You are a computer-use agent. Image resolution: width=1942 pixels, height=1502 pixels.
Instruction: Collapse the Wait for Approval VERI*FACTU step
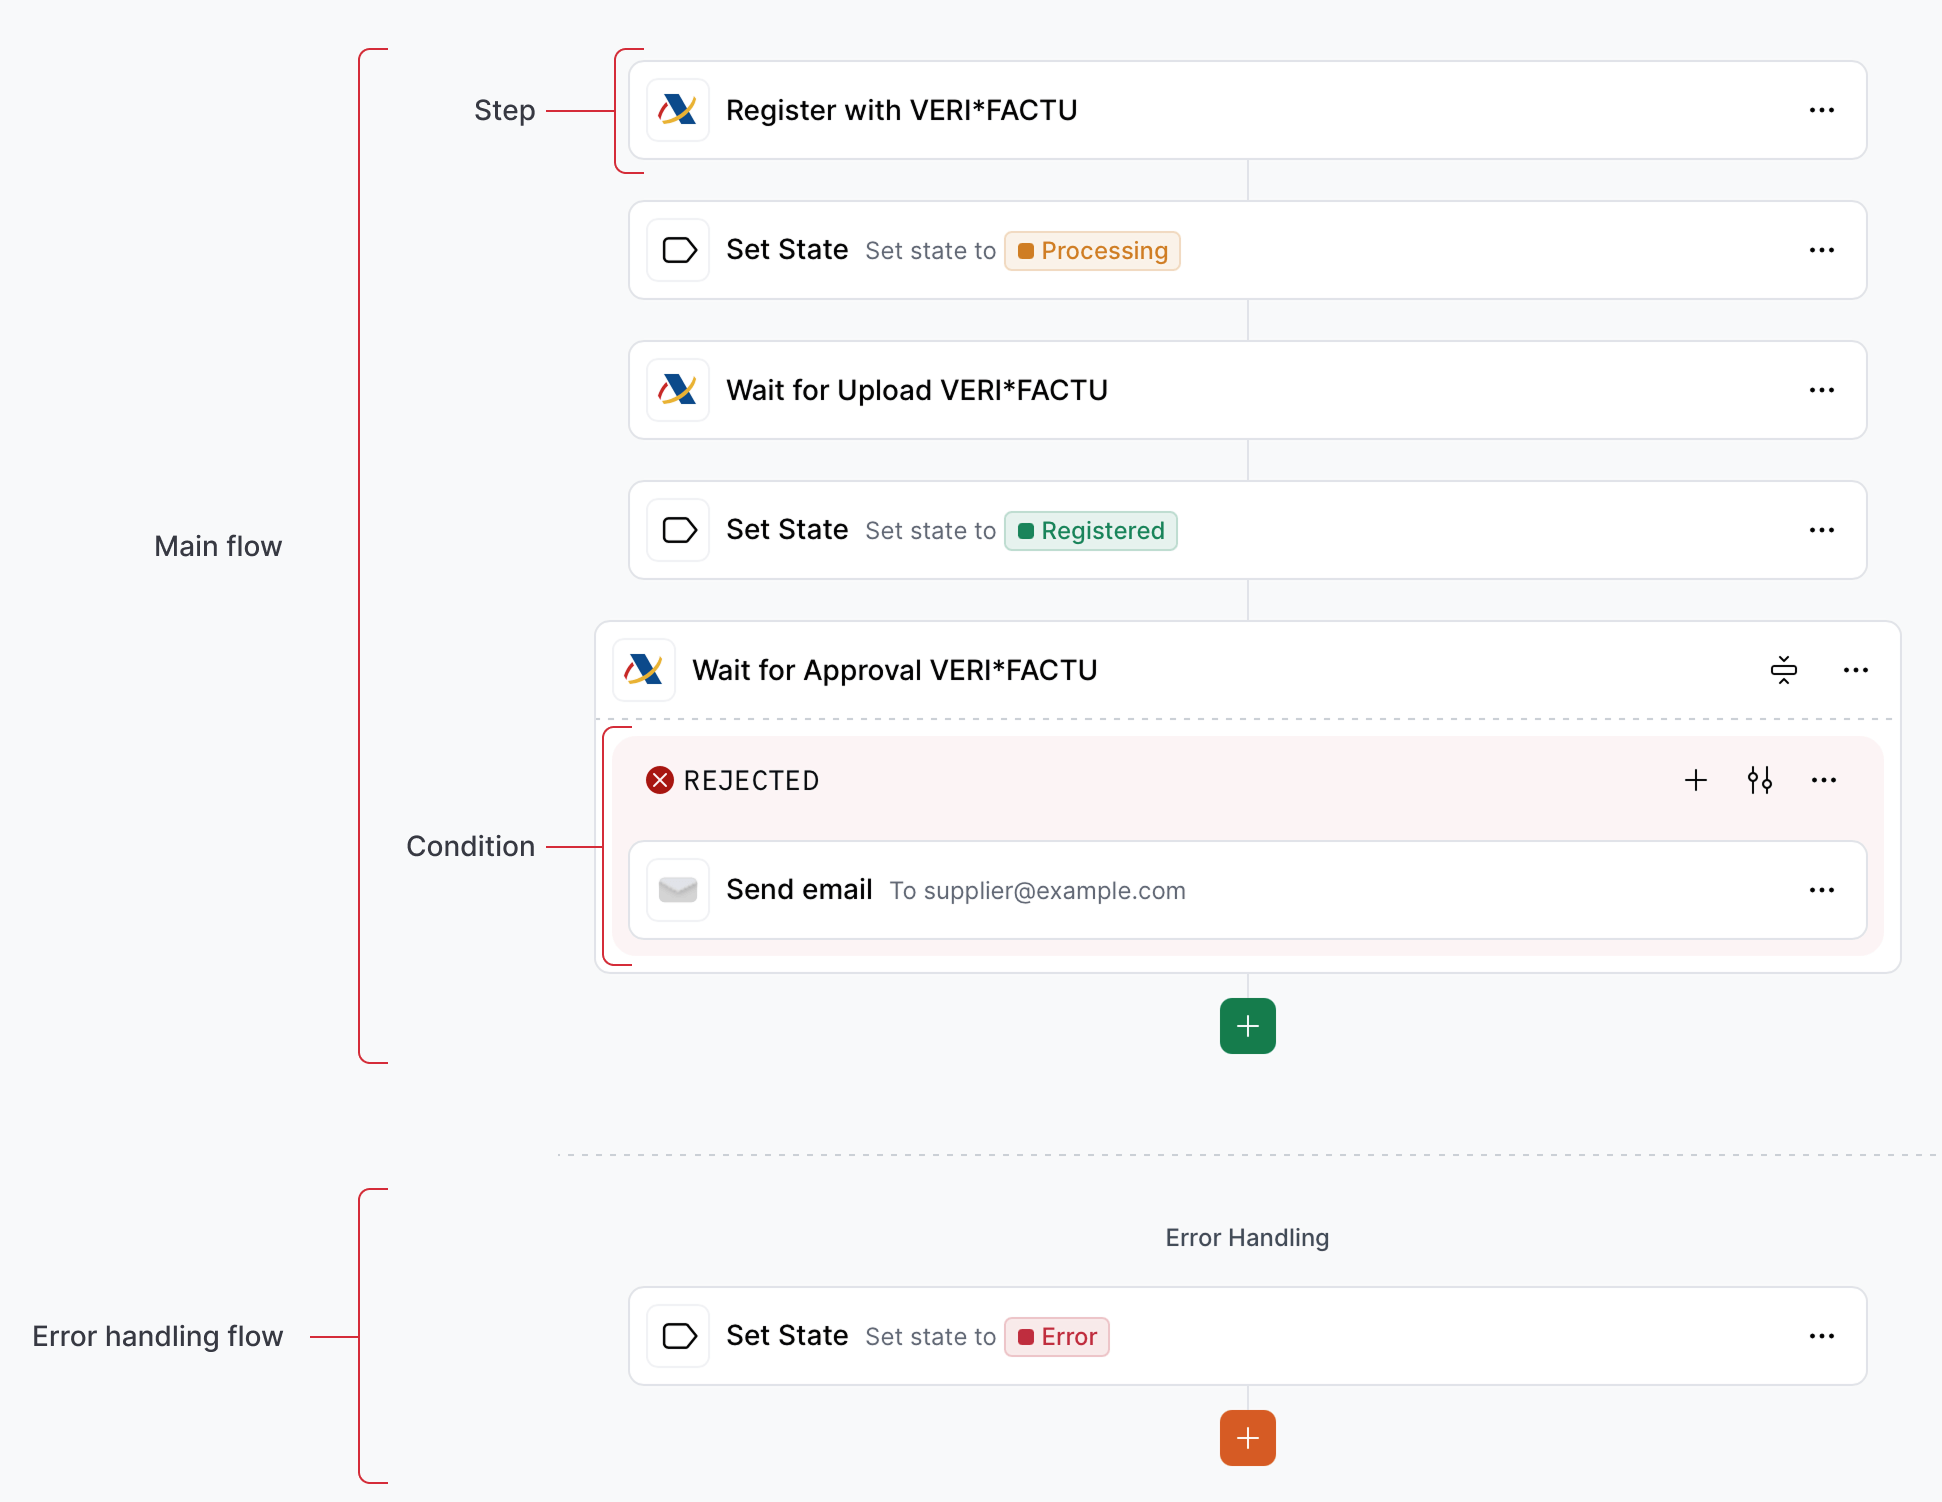point(1784,670)
